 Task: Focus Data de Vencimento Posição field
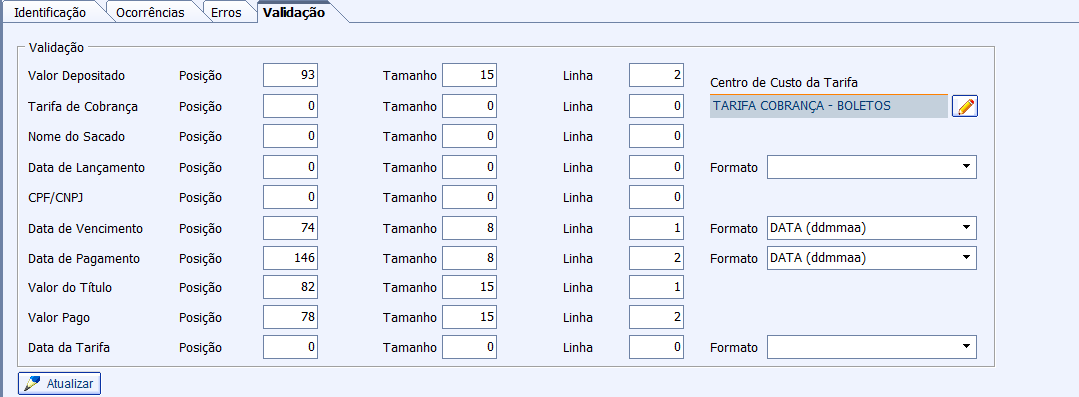[x=290, y=228]
